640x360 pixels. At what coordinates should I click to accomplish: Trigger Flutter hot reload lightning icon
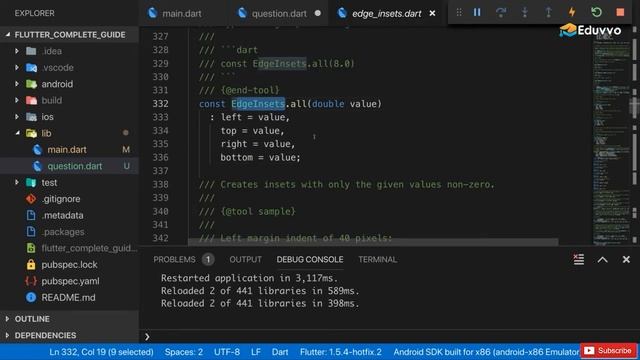click(572, 12)
